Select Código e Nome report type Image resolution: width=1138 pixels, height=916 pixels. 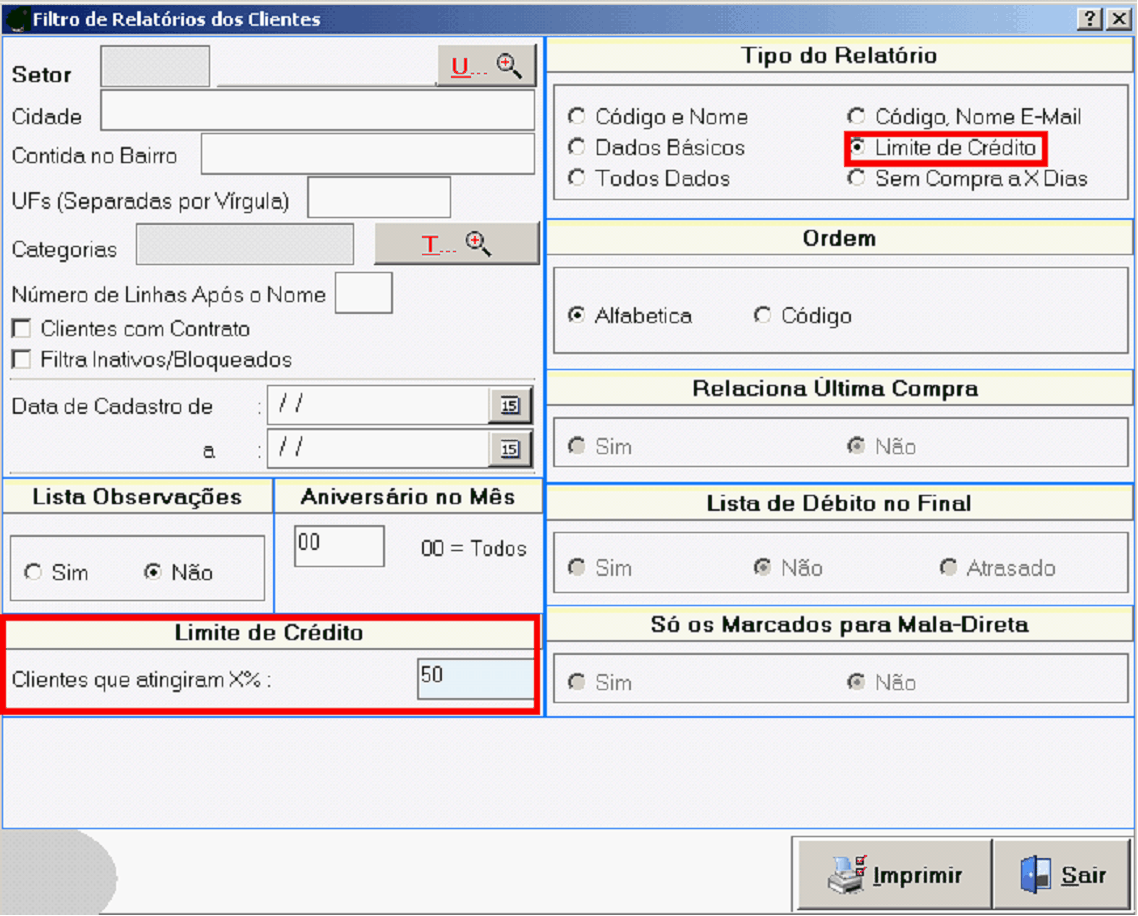pyautogui.click(x=577, y=117)
